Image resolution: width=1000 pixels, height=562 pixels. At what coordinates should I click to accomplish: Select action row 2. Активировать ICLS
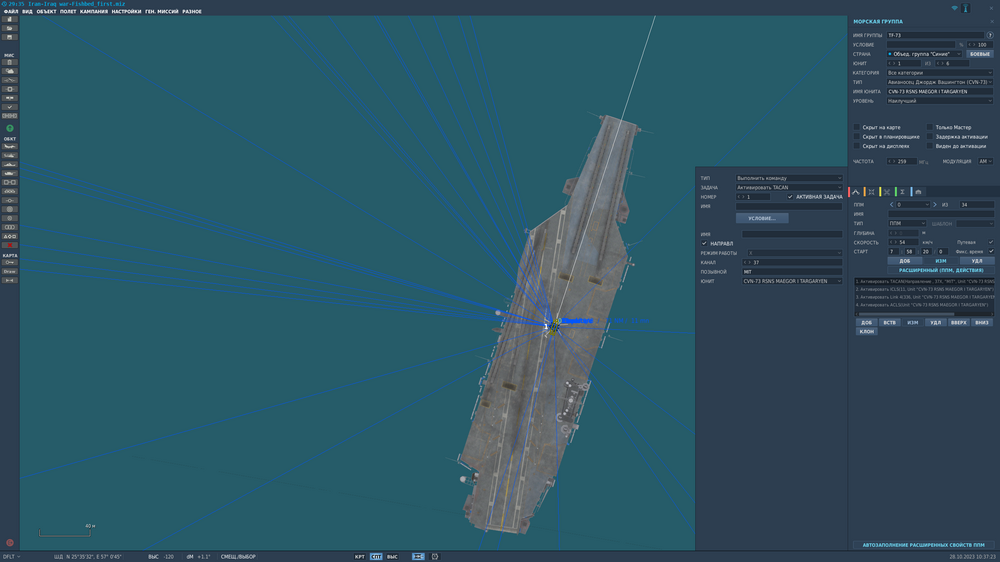(x=924, y=289)
